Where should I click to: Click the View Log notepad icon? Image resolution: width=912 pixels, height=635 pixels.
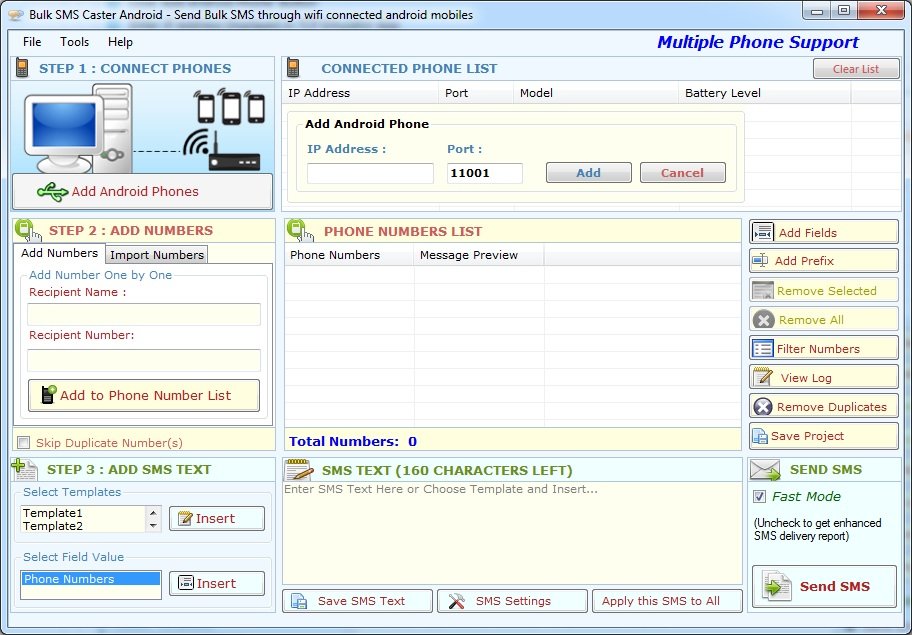click(x=763, y=377)
